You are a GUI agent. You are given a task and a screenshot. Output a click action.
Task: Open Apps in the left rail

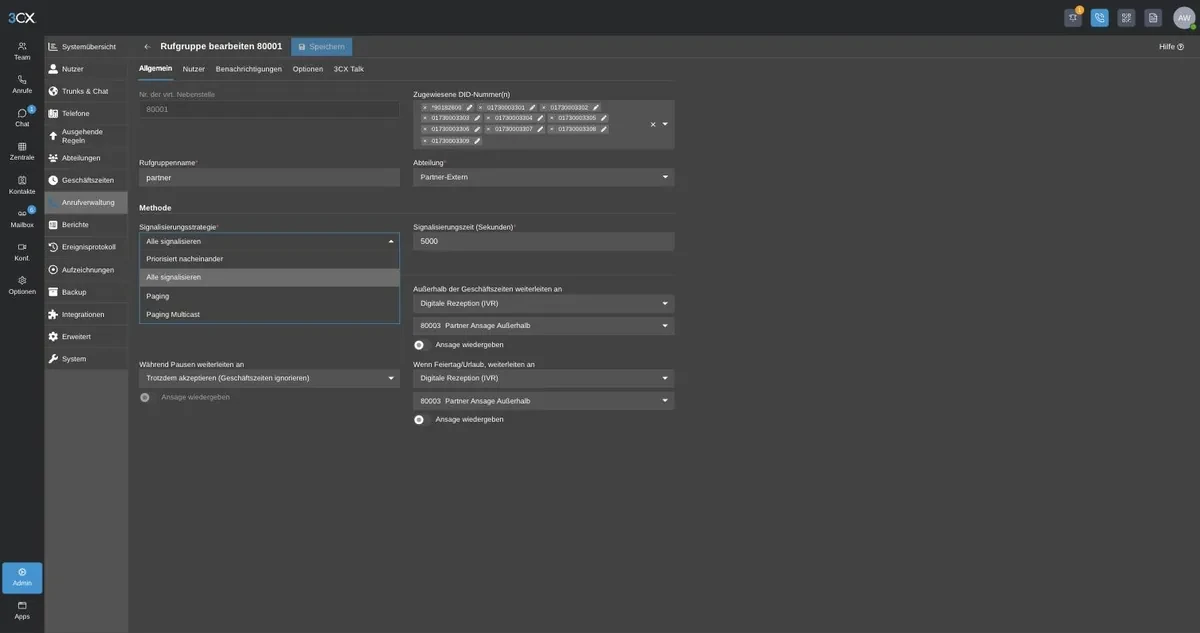point(22,610)
